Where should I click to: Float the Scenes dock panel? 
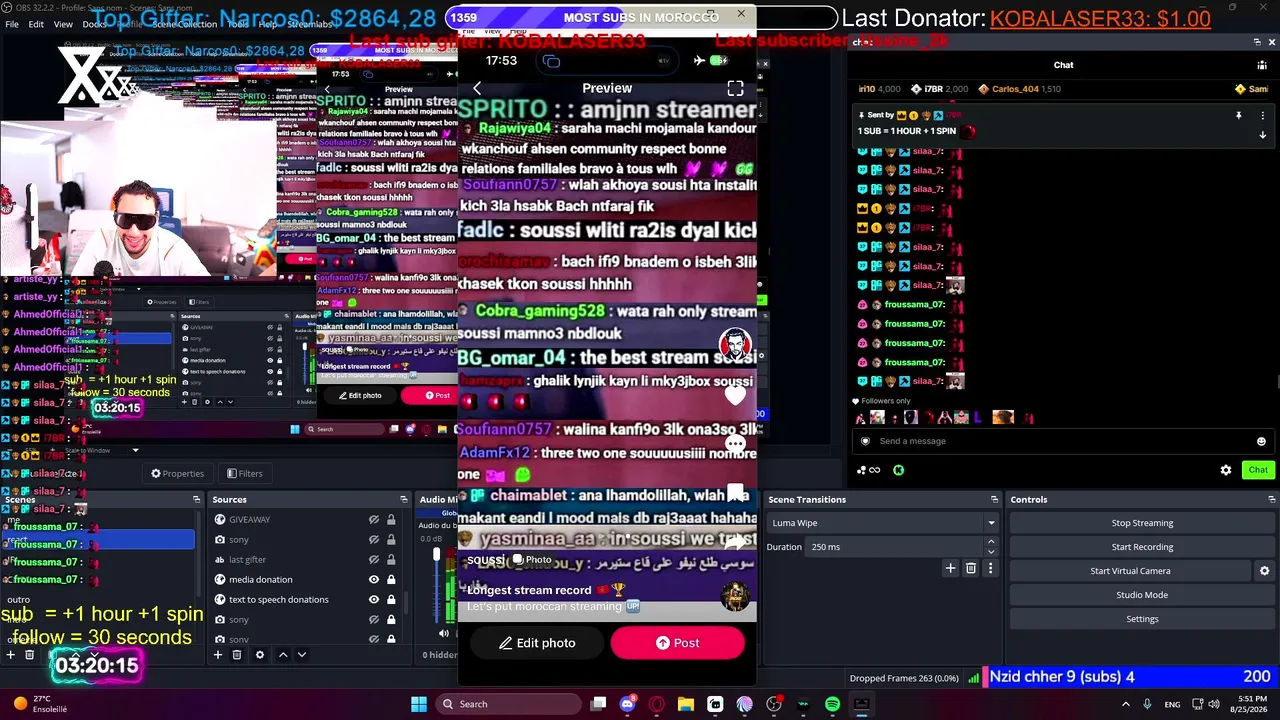tap(196, 499)
